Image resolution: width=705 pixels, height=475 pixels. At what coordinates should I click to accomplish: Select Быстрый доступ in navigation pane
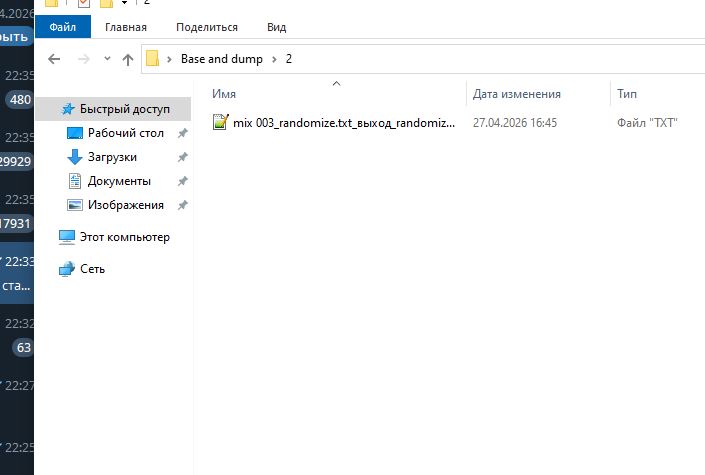point(113,109)
